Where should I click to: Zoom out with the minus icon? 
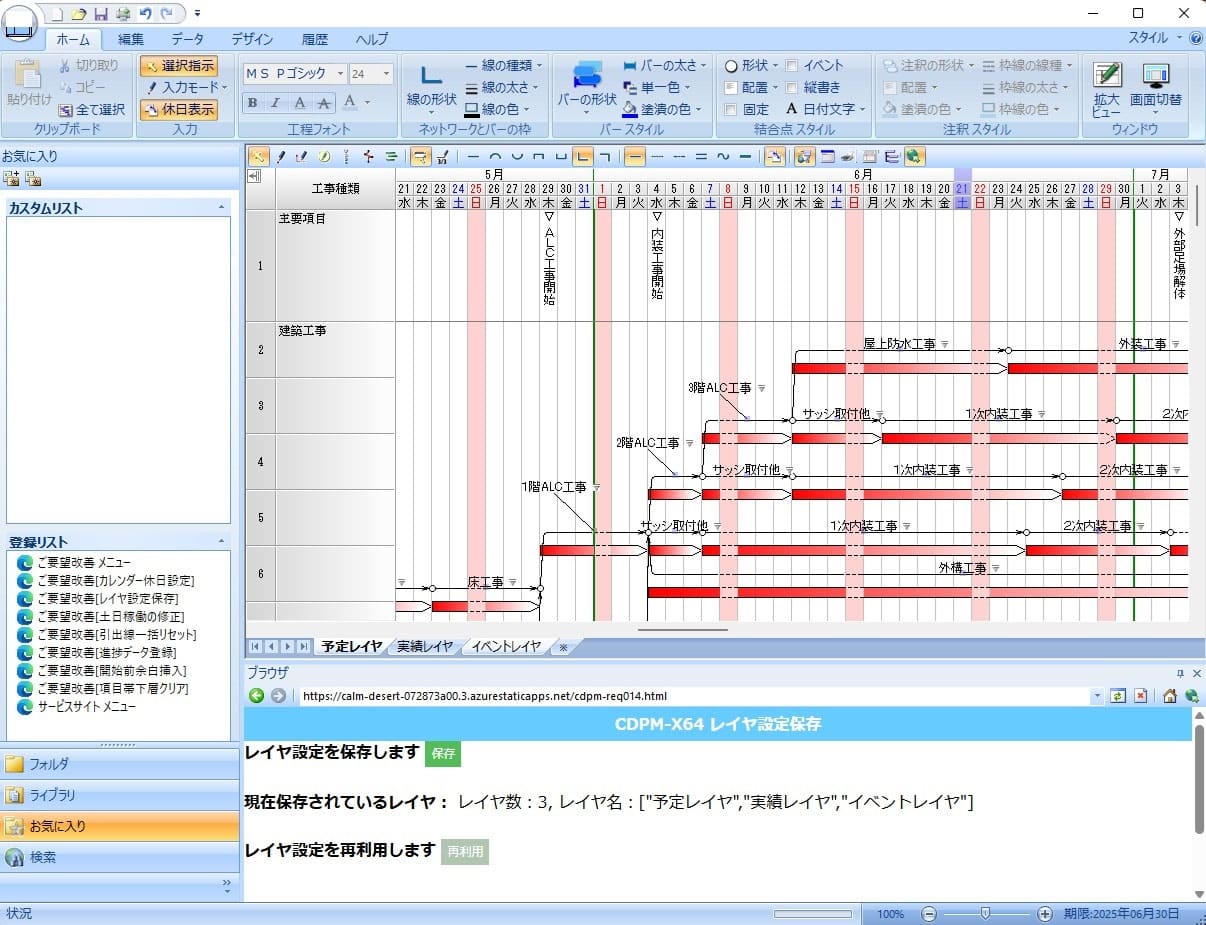(x=929, y=914)
